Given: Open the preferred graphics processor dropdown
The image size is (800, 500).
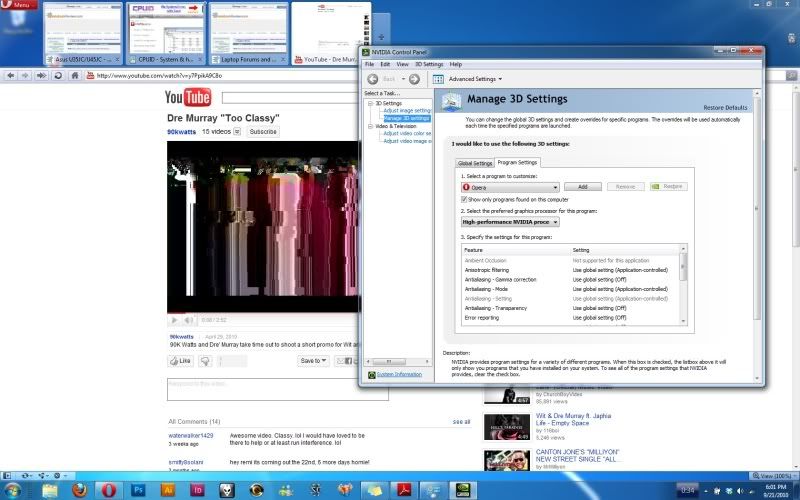Looking at the screenshot, I should pos(509,221).
